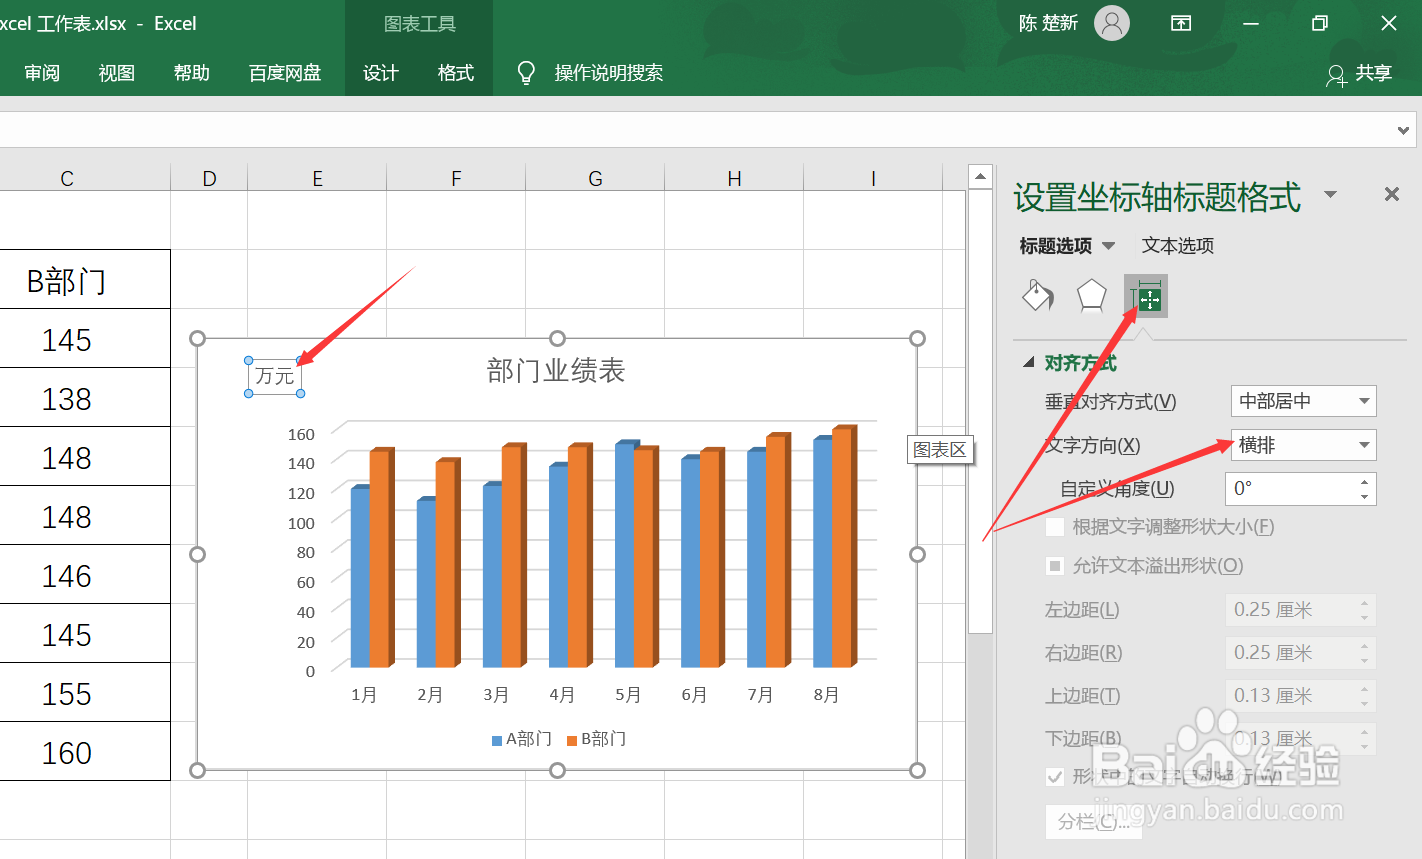Viewport: 1422px width, 859px height.
Task: Open the task pane options arrow
Action: (x=1330, y=194)
